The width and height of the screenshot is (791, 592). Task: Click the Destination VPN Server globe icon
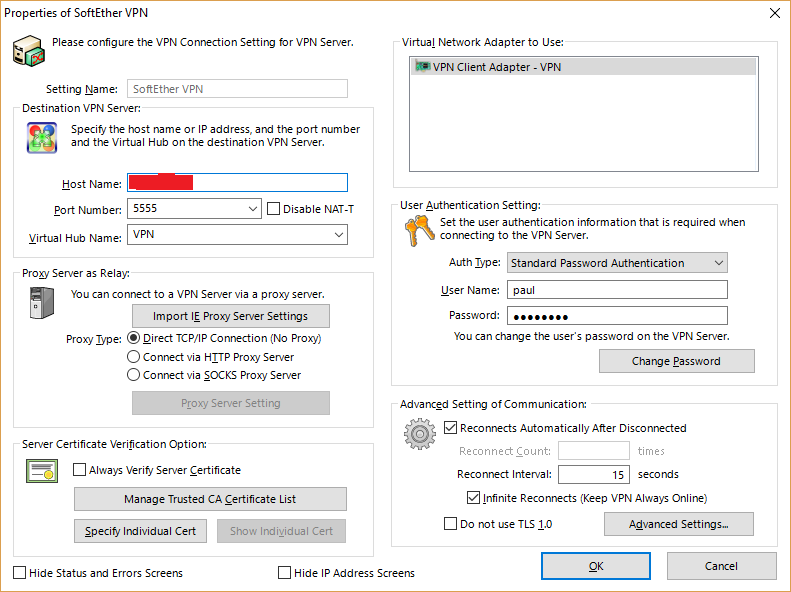pyautogui.click(x=42, y=138)
